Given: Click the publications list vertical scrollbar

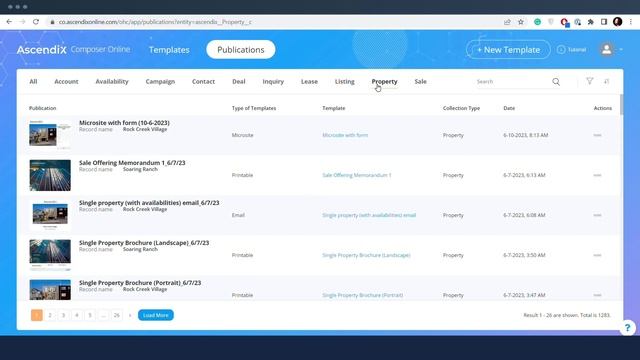Looking at the screenshot, I should click(x=622, y=104).
